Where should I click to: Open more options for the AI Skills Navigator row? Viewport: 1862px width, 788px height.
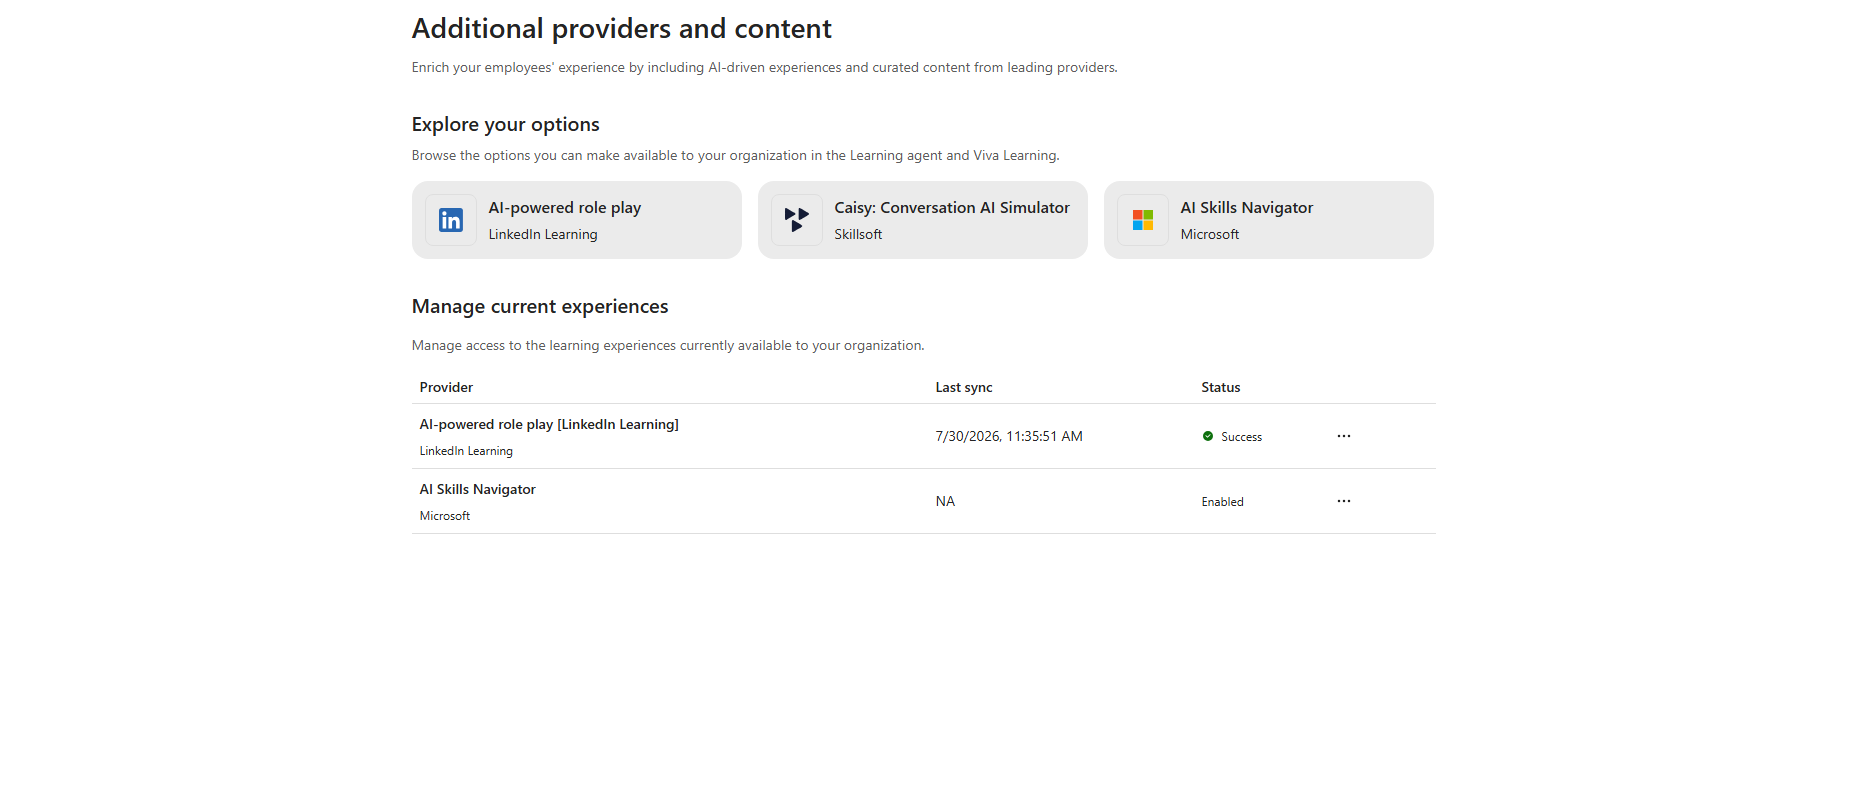1344,501
